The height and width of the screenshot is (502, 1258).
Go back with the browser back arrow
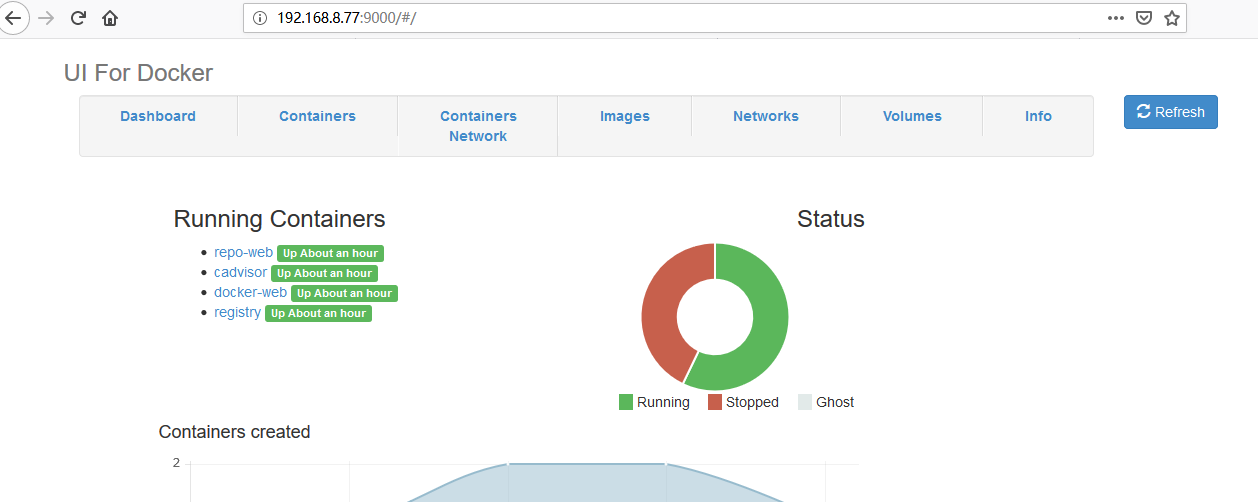pyautogui.click(x=13, y=18)
